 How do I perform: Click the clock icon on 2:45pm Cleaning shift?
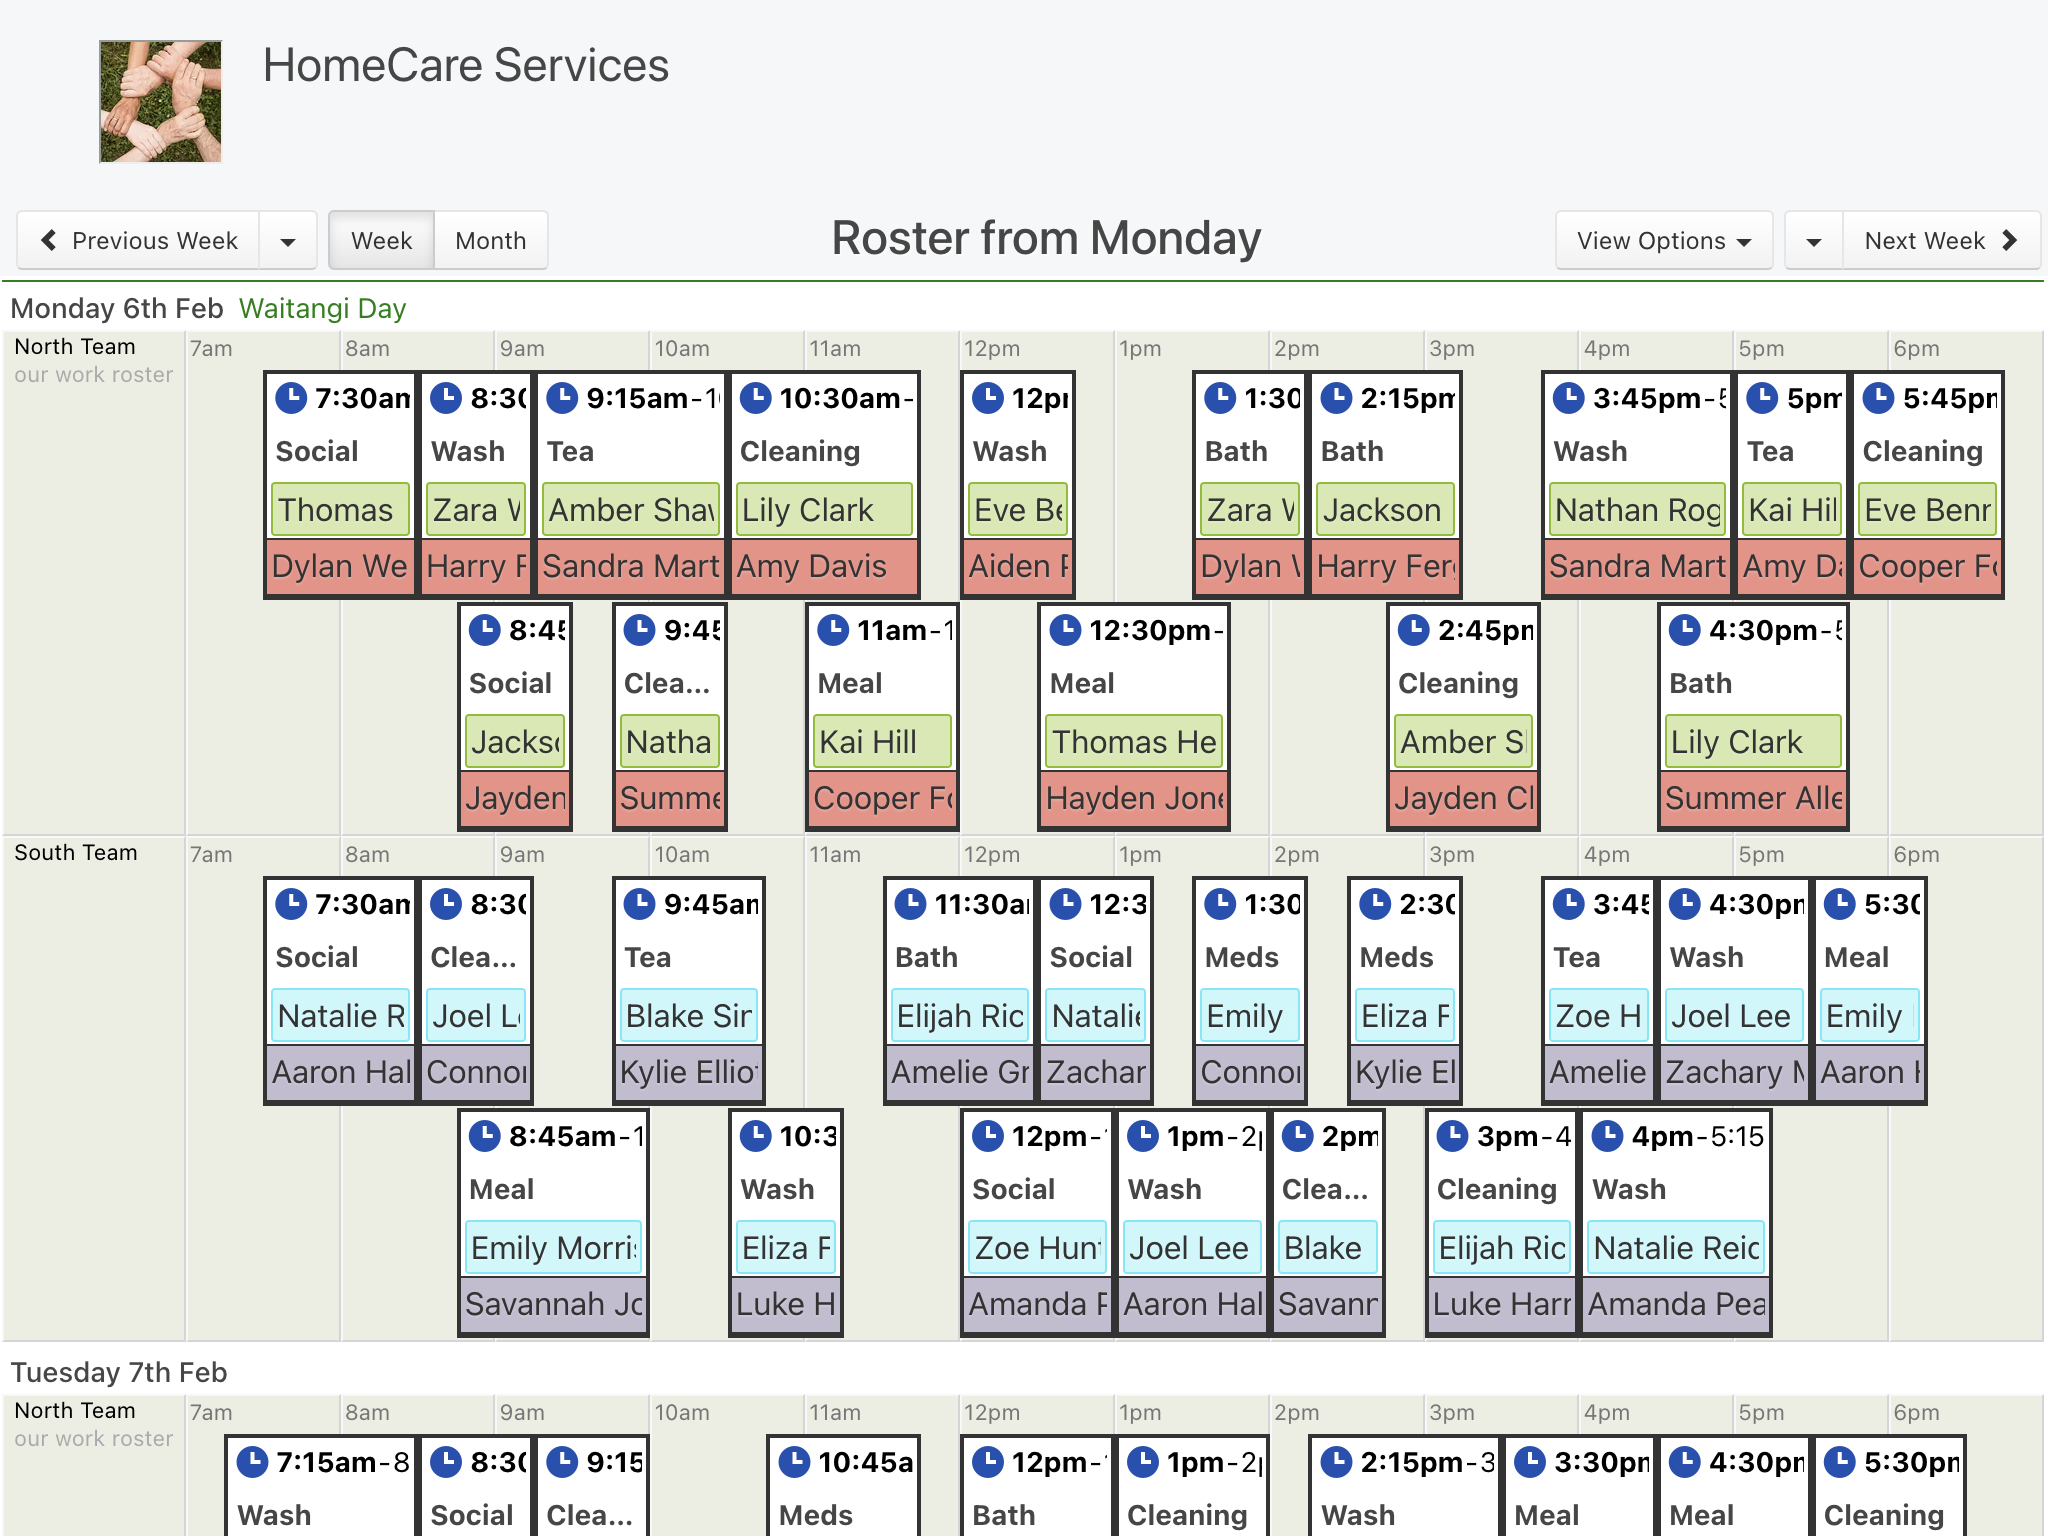click(x=1414, y=630)
